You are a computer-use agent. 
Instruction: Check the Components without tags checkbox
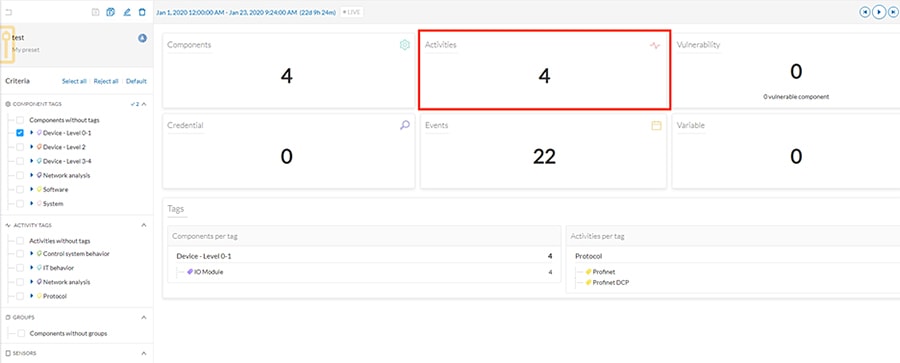point(20,121)
